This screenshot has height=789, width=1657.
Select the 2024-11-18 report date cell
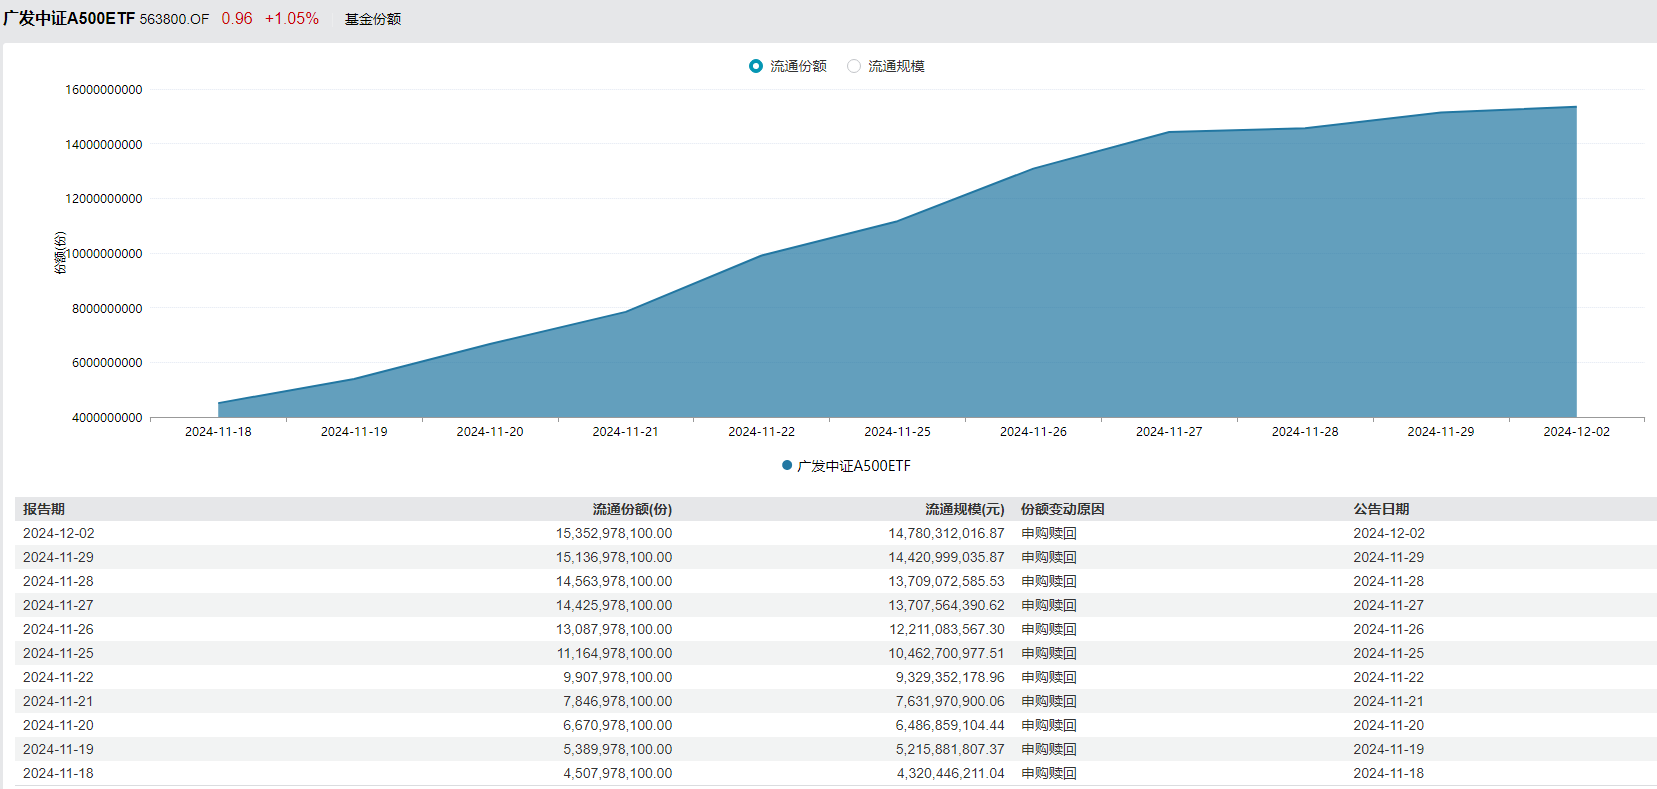(x=59, y=773)
